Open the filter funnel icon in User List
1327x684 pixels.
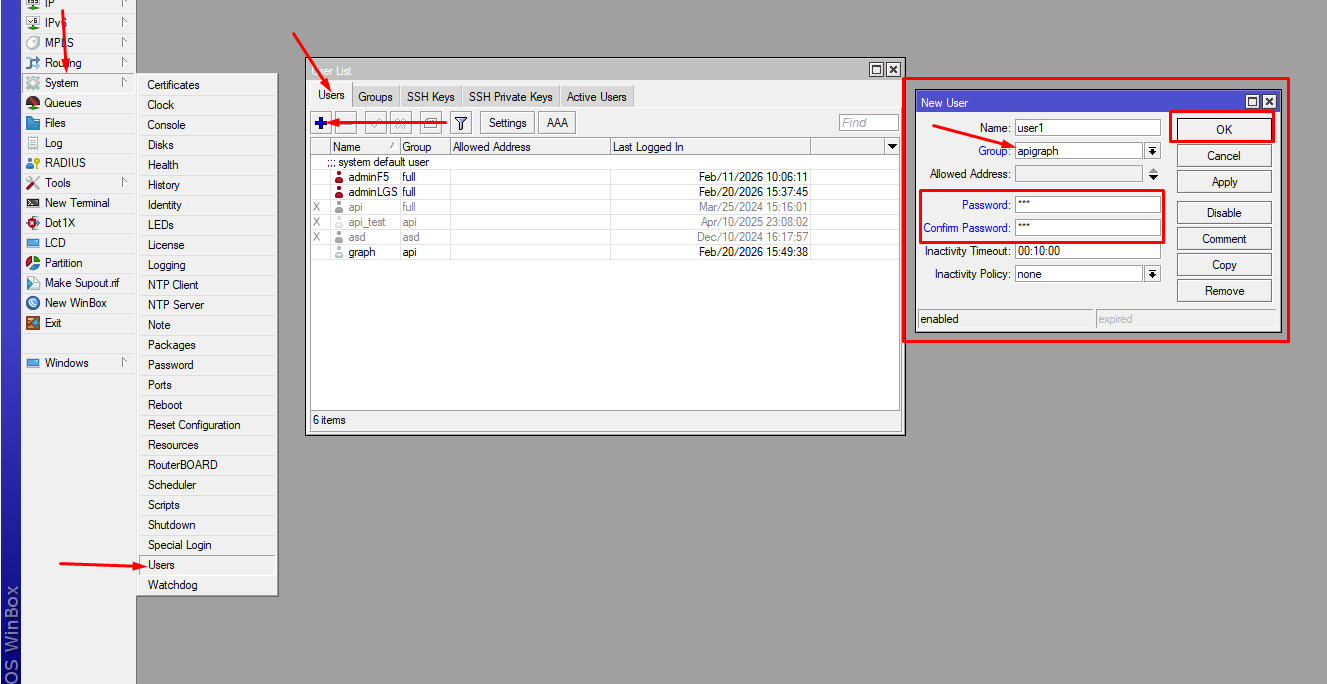point(460,123)
